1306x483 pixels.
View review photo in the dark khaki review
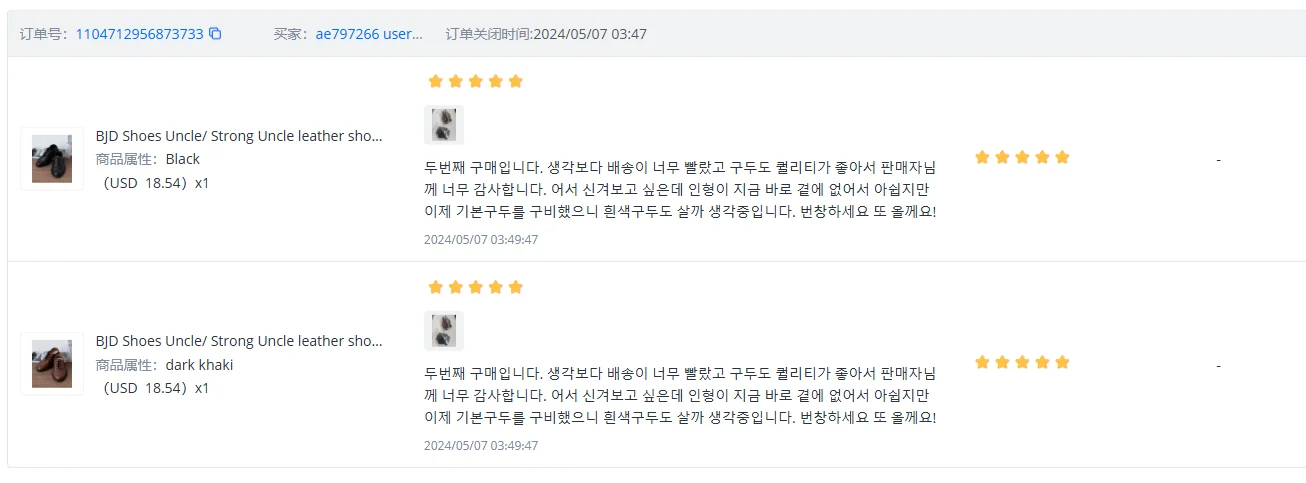444,331
